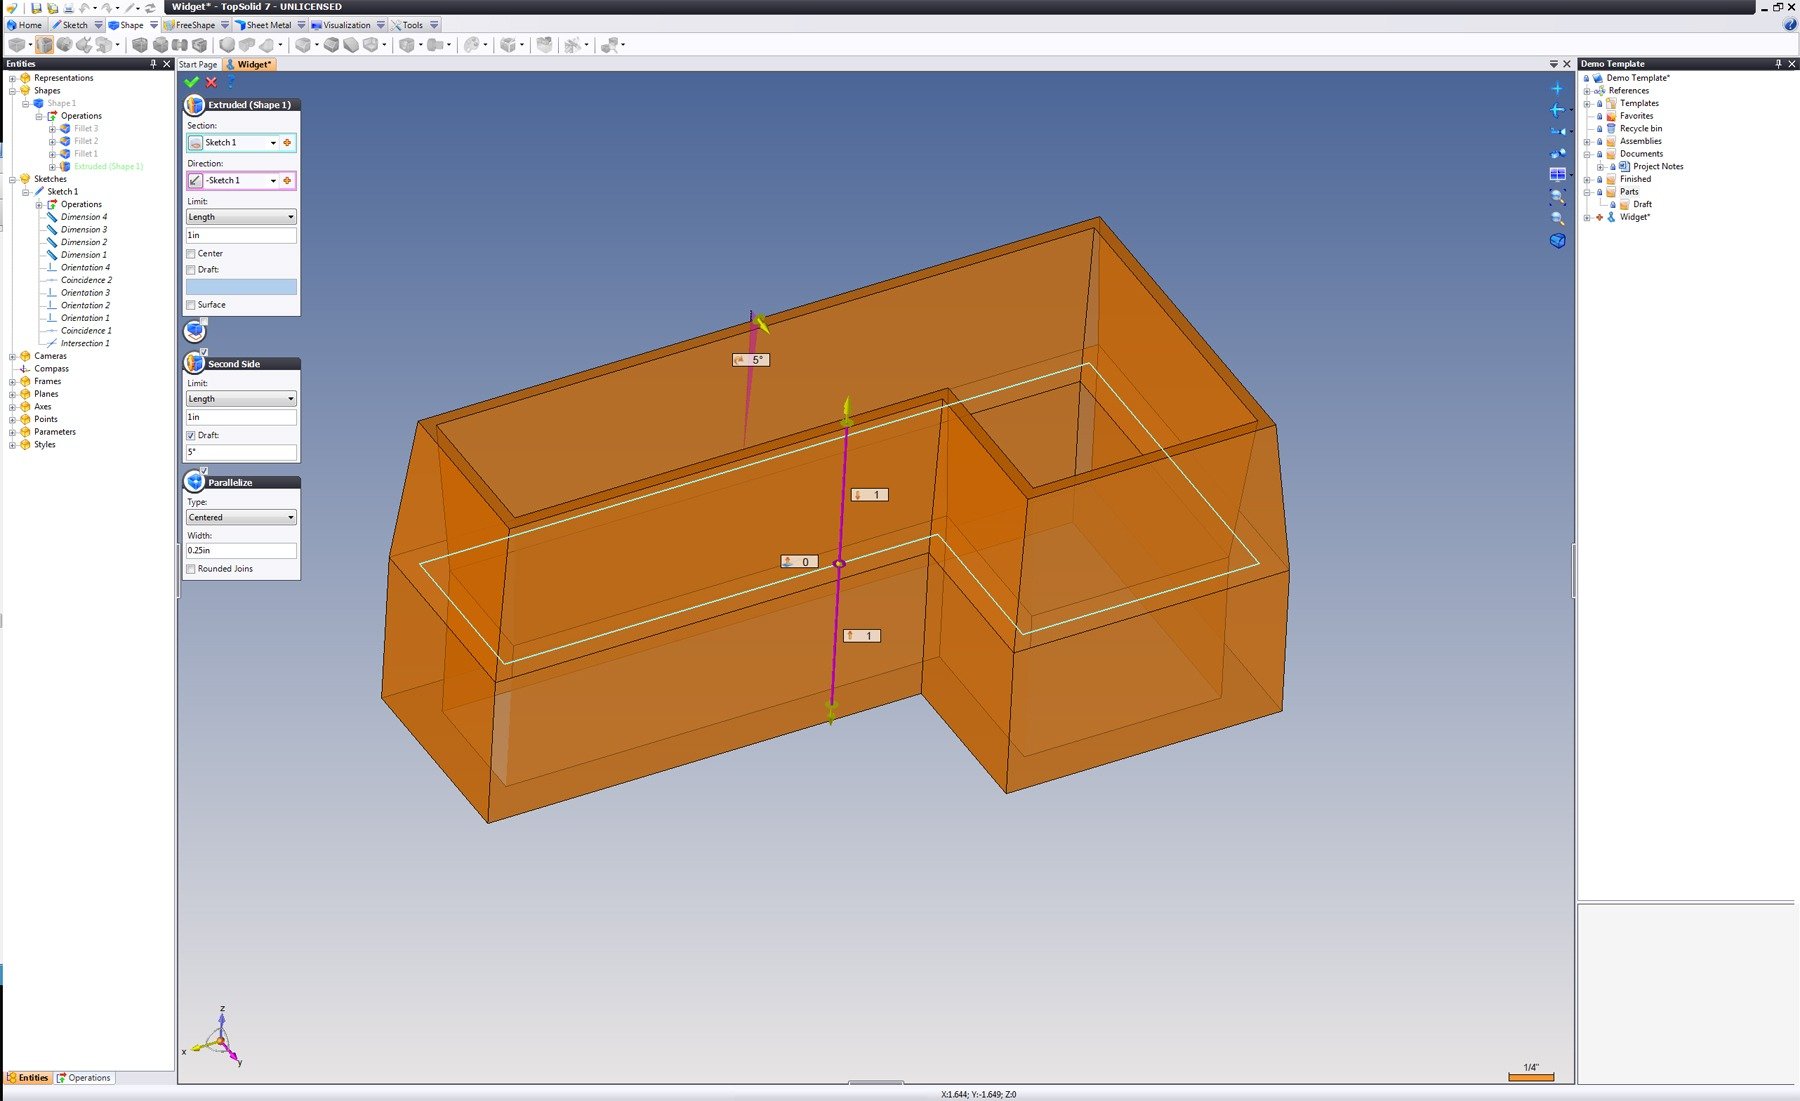The height and width of the screenshot is (1101, 1800).
Task: Expand the Cameras node in Entities tree
Action: pyautogui.click(x=12, y=356)
